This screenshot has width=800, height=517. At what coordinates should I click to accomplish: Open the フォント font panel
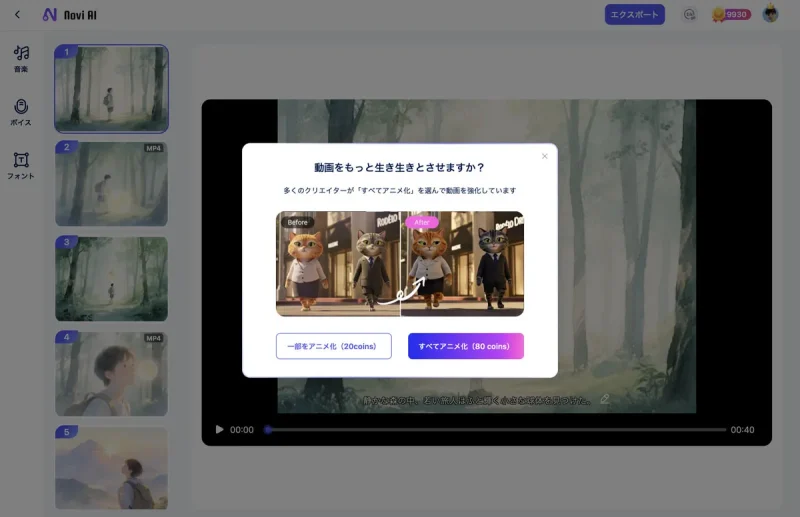[21, 164]
